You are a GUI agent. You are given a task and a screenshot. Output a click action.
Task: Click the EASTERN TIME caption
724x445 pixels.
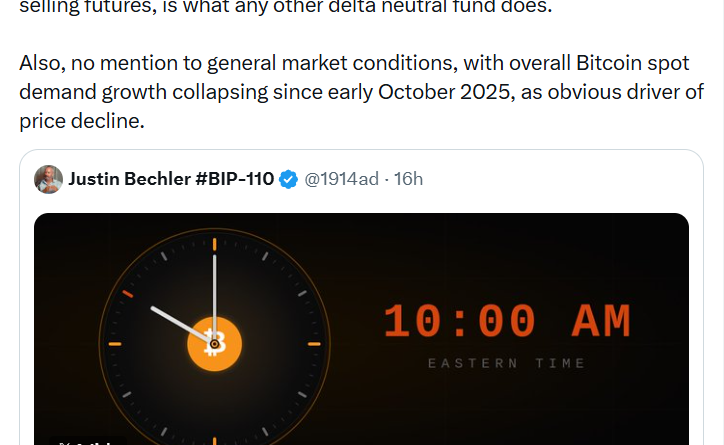[506, 363]
